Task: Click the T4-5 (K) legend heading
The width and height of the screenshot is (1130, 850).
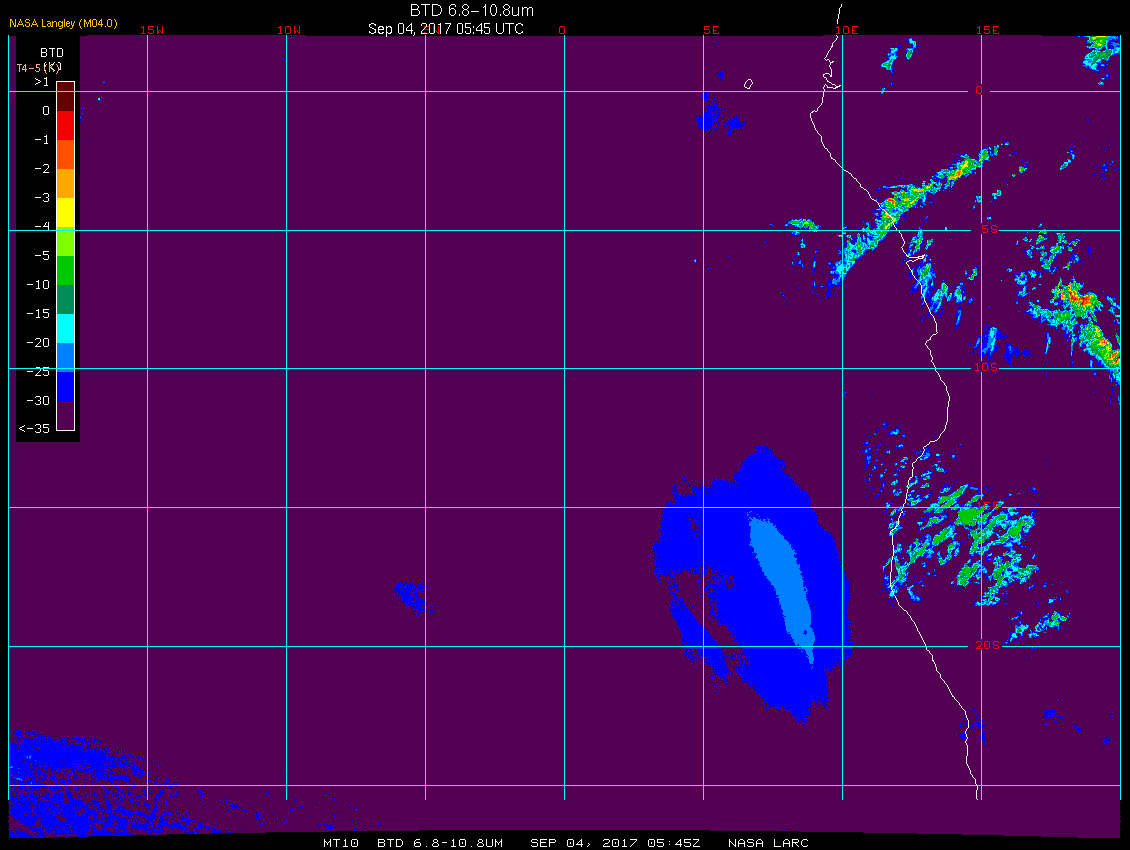Action: click(x=39, y=68)
